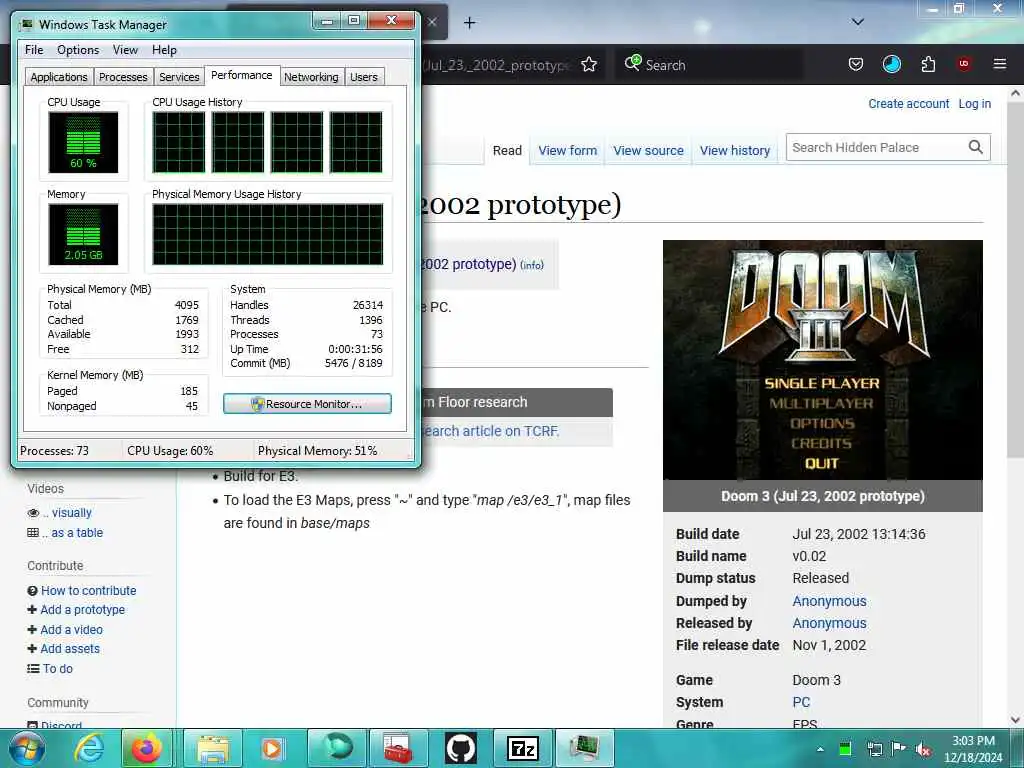Open Action Center flag tray icon
Screen dimensions: 1024x768
pyautogui.click(x=899, y=748)
